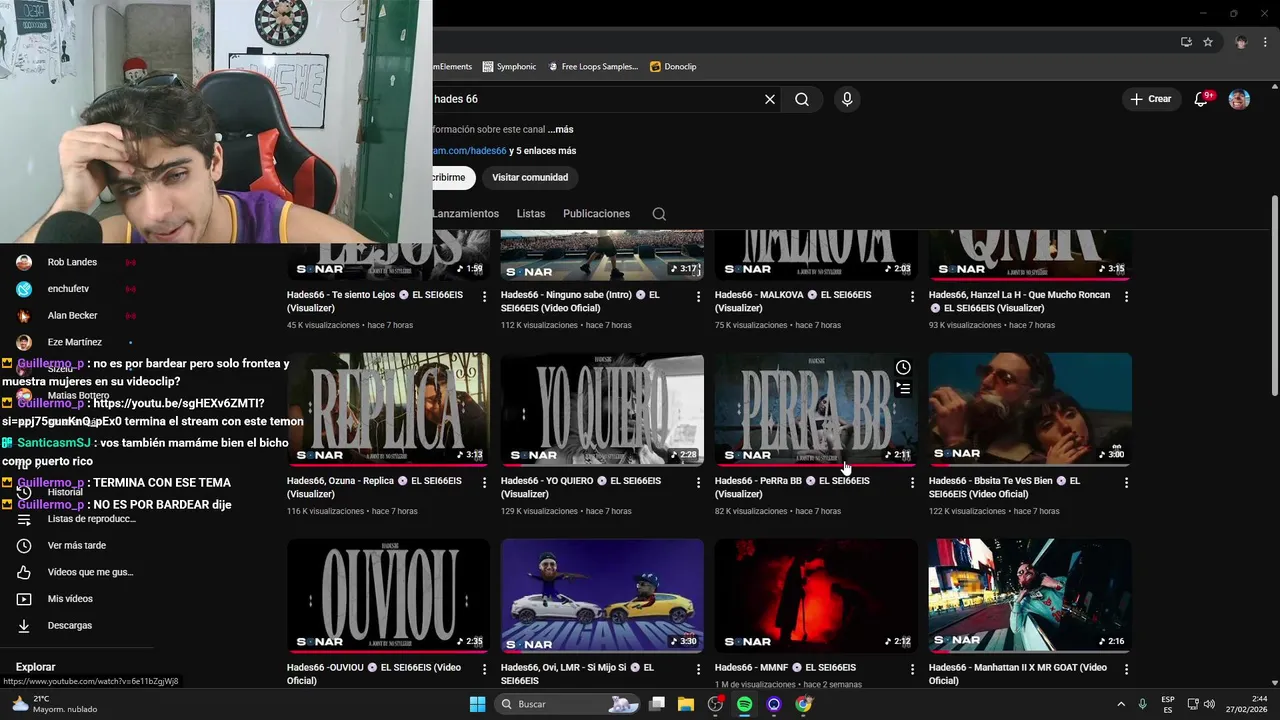Click the Mis vídeos play icon
This screenshot has width=1280, height=720.
24,599
